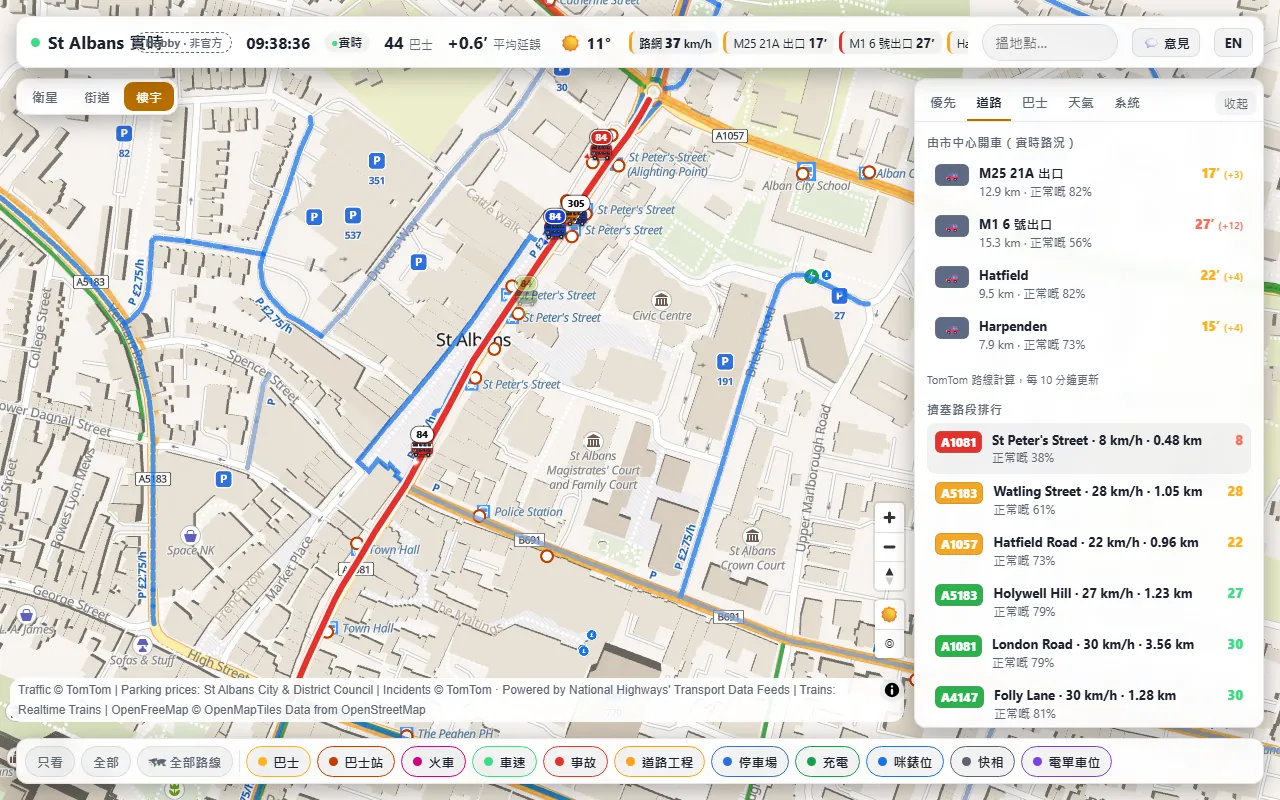Switch map style to 街道
This screenshot has height=800, width=1280.
(x=97, y=97)
